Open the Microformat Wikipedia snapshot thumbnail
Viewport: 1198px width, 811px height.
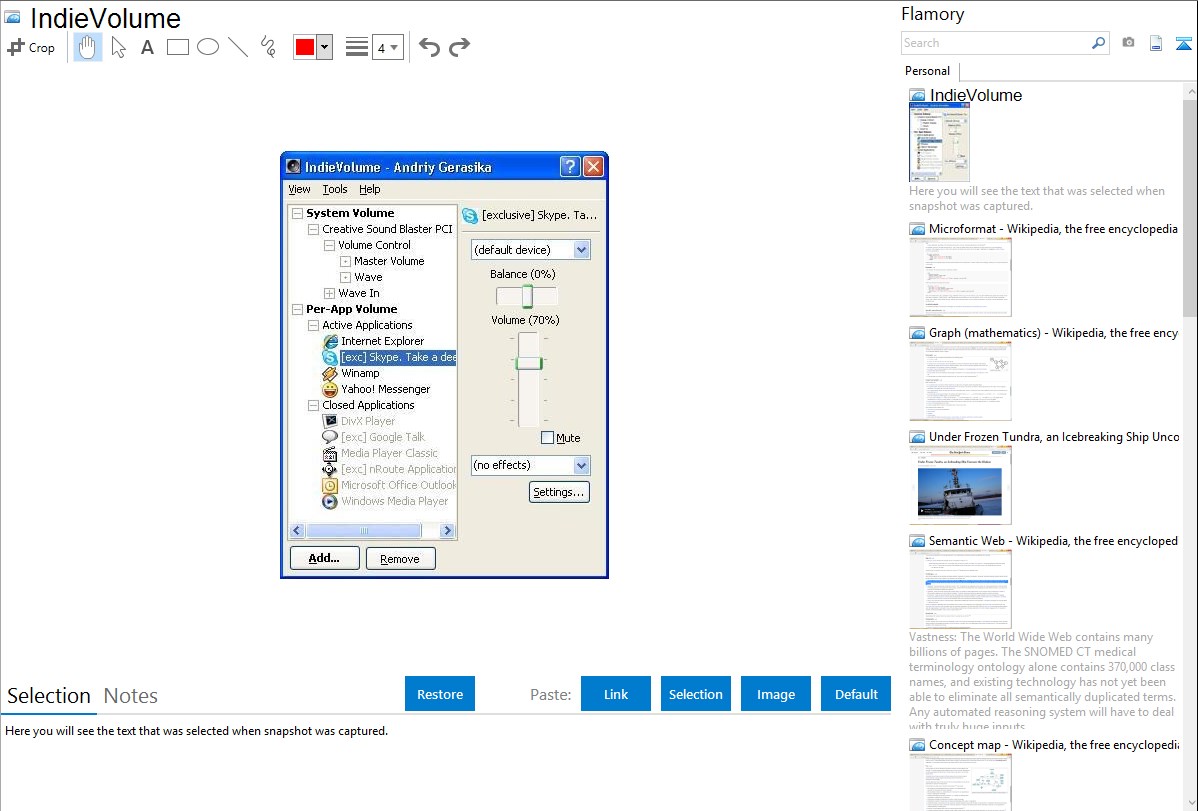coord(960,277)
